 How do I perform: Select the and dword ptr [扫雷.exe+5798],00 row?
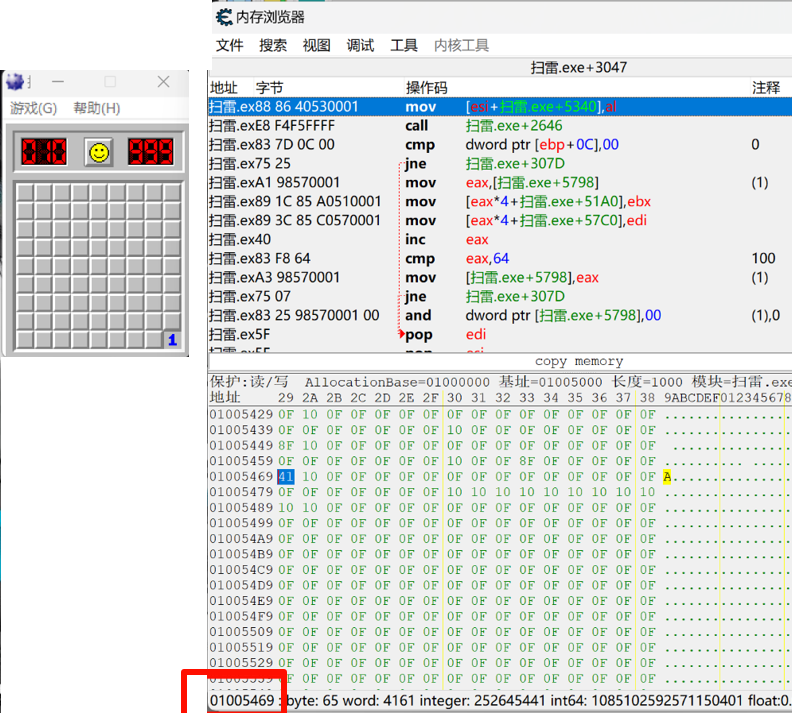click(500, 315)
